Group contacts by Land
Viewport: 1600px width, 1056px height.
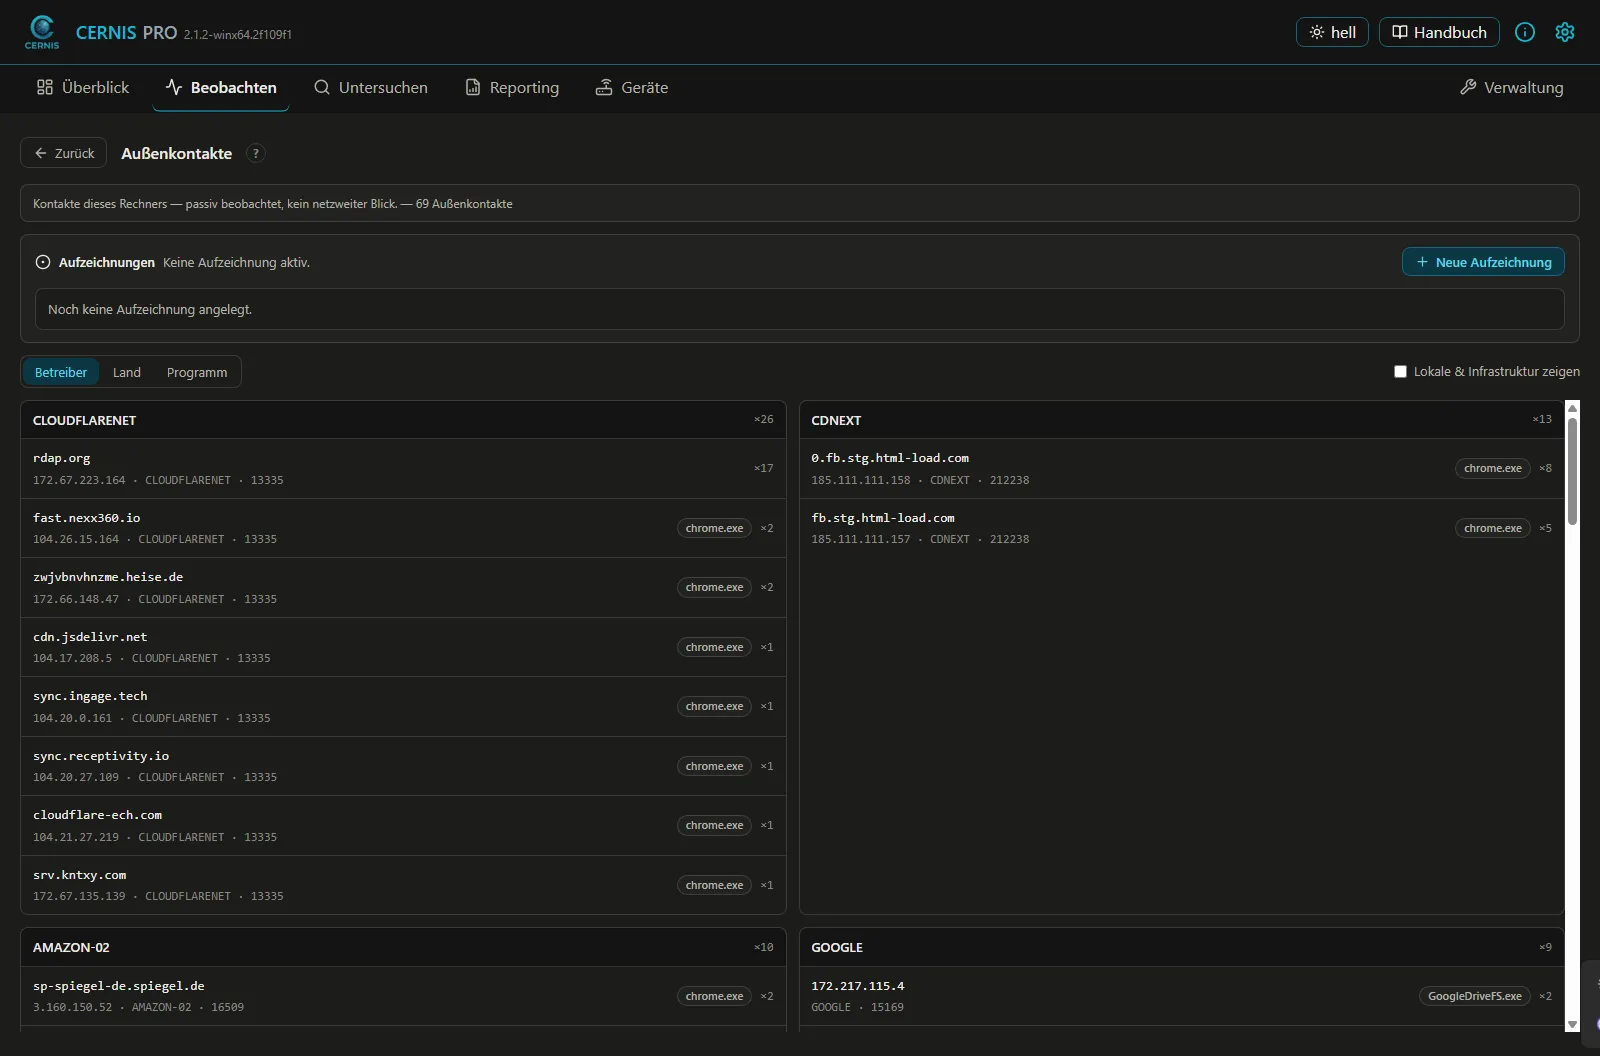click(127, 372)
